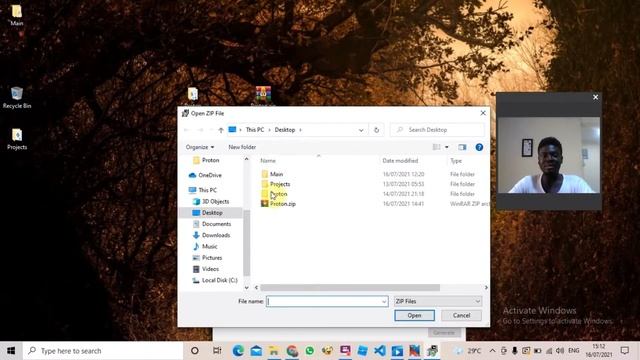Open File Explorer from the taskbar

pos(274,351)
